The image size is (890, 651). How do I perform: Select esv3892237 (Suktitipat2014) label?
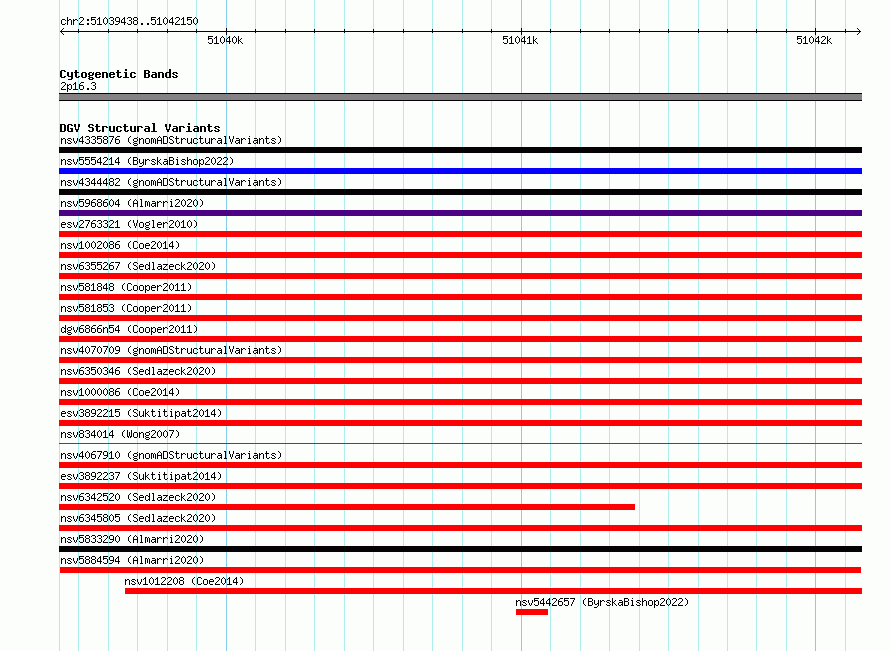141,476
